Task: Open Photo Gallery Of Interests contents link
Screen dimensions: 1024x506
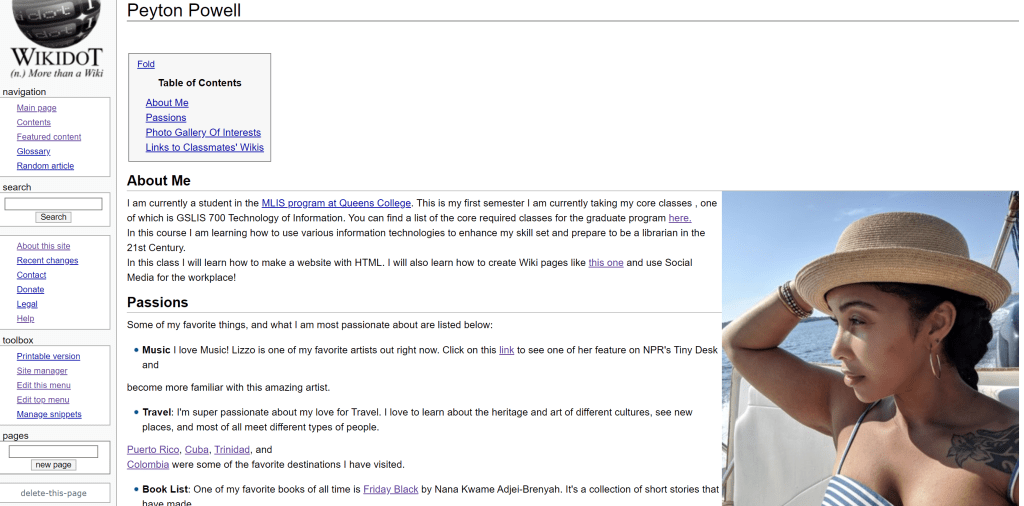Action: click(x=203, y=132)
